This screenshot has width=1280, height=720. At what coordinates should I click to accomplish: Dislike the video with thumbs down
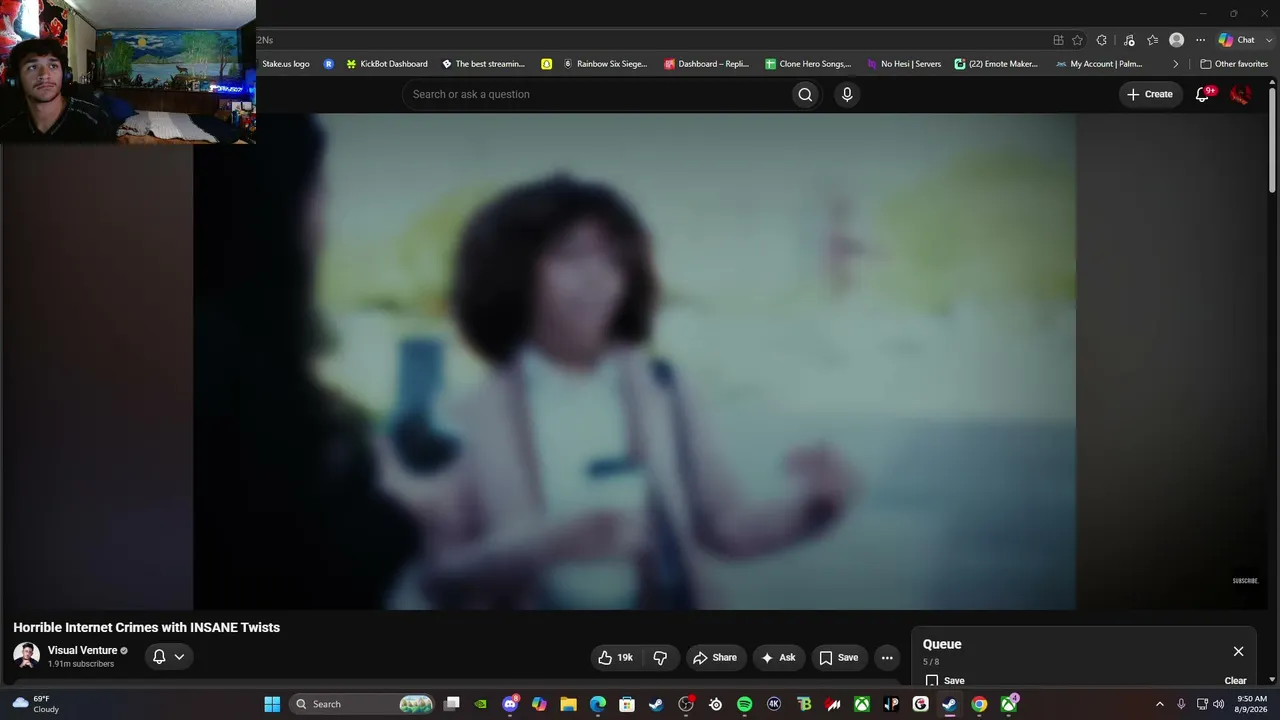[x=660, y=657]
